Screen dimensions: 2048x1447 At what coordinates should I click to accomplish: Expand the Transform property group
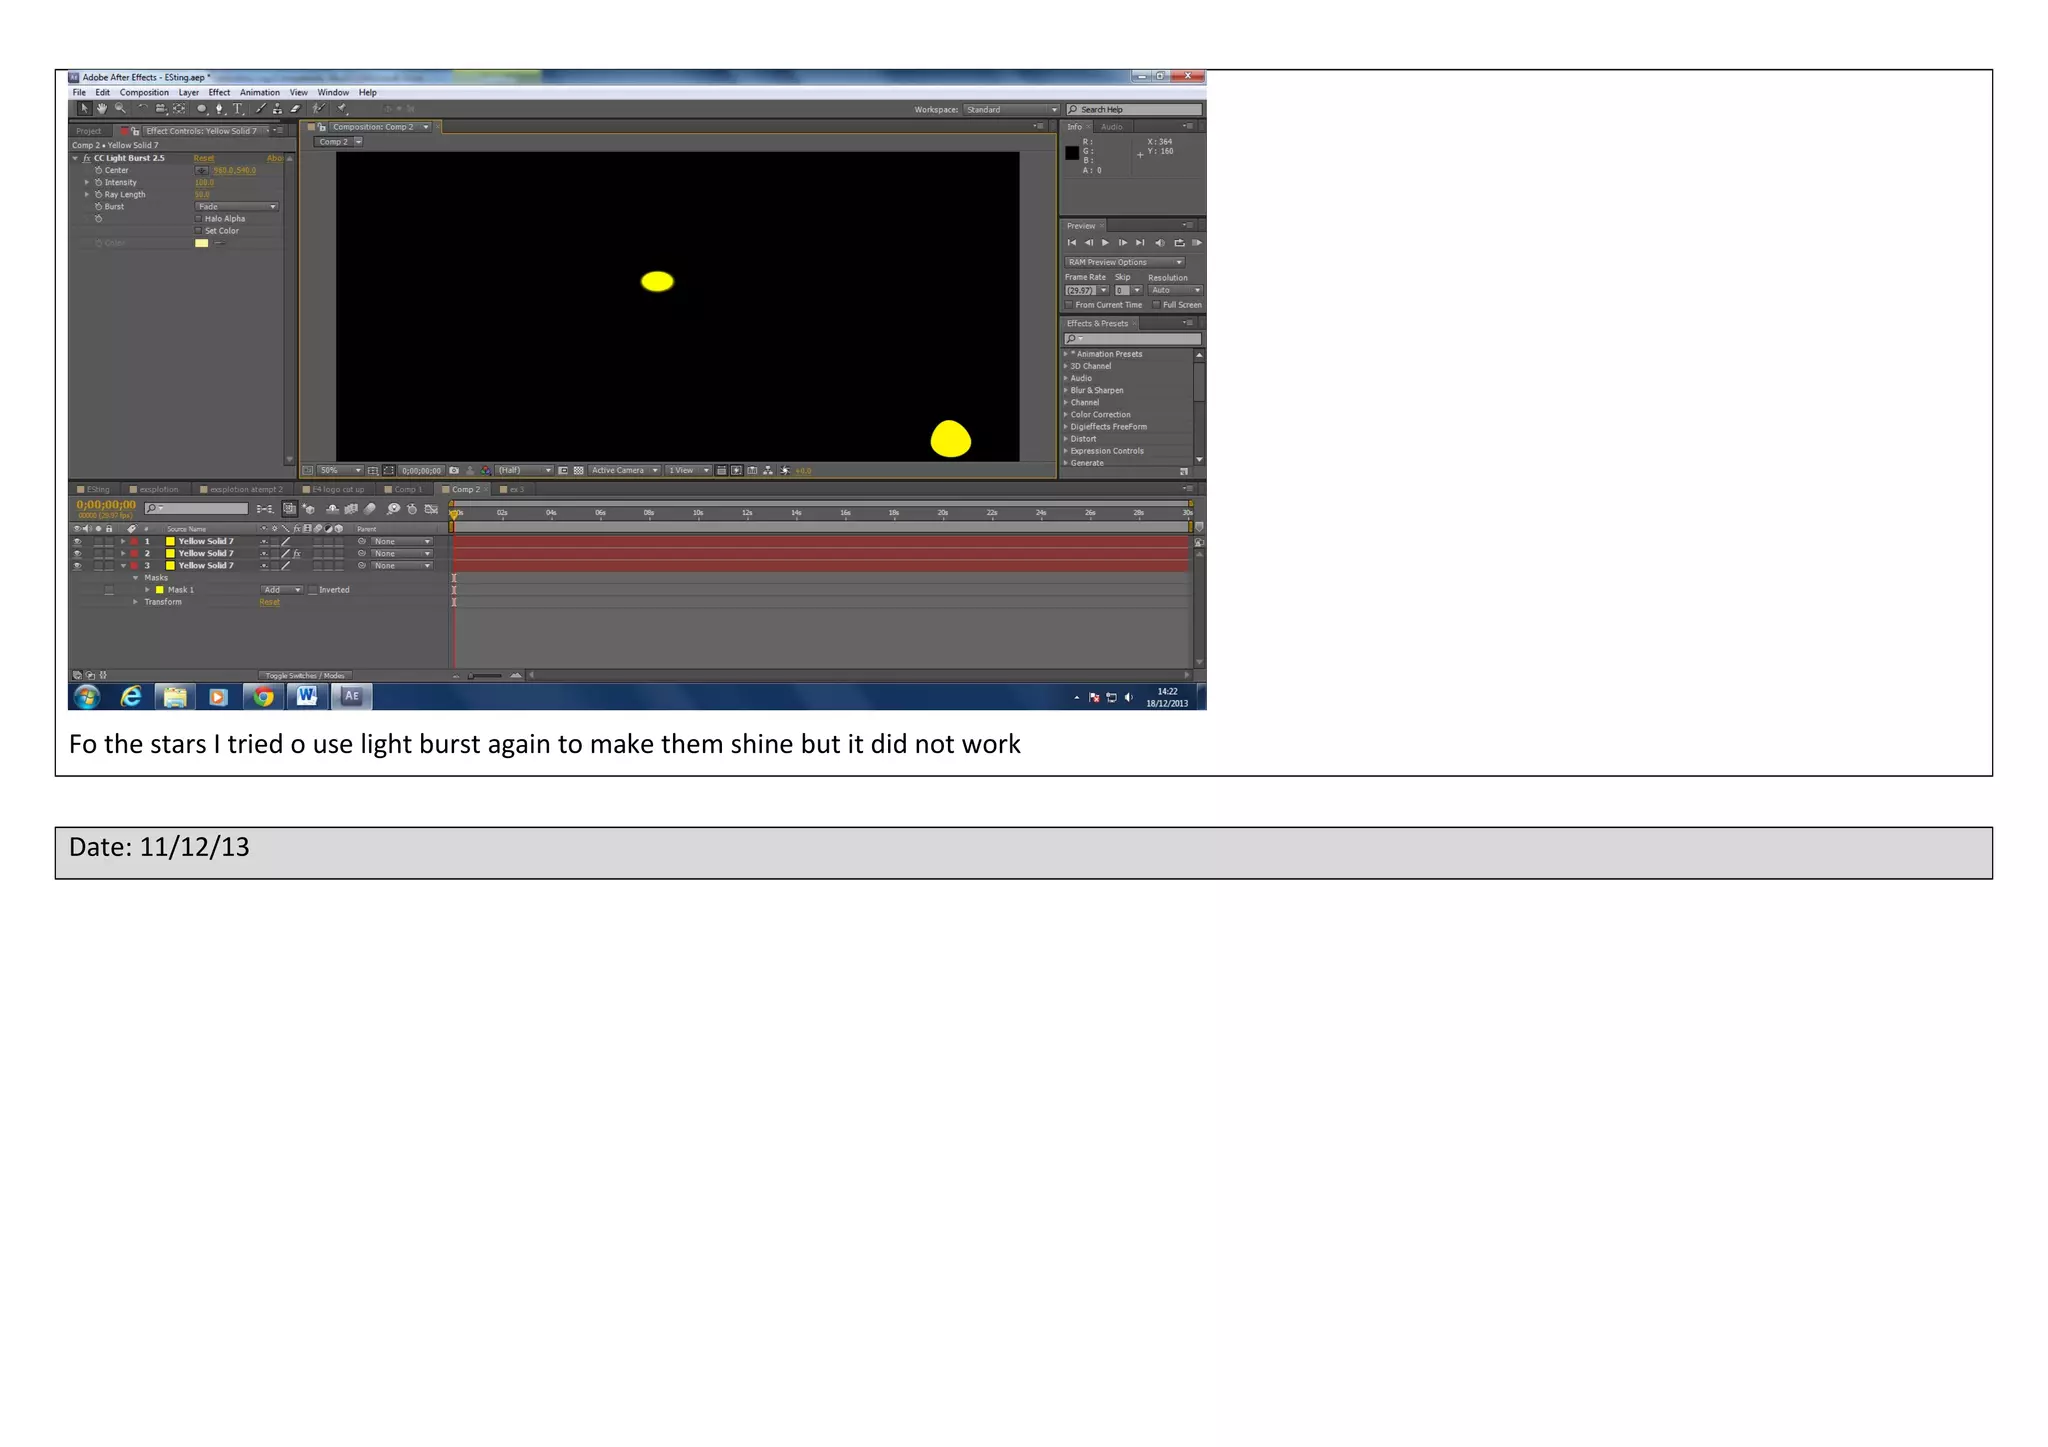pos(136,602)
